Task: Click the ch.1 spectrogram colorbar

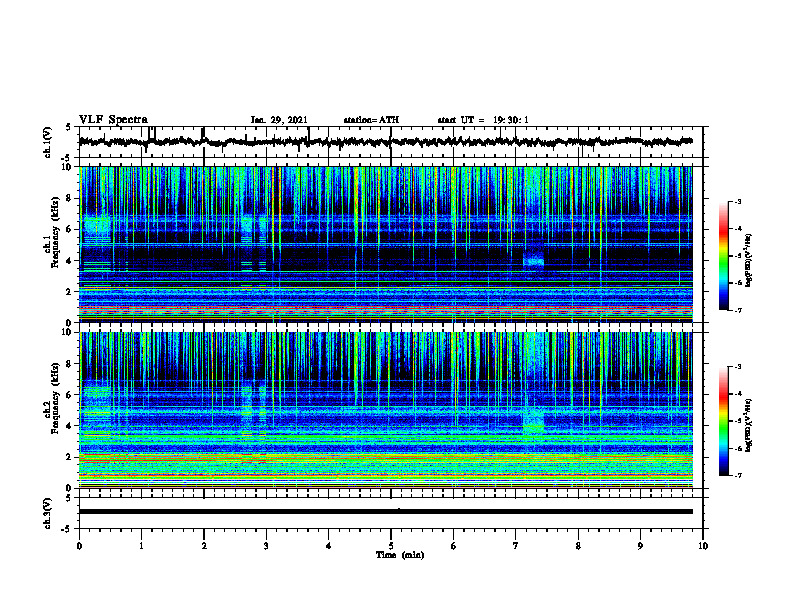Action: pos(724,256)
